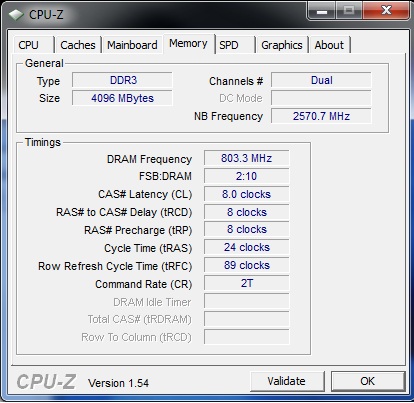Click the greyed Total CAS# (tRDRAM) label

coord(139,319)
